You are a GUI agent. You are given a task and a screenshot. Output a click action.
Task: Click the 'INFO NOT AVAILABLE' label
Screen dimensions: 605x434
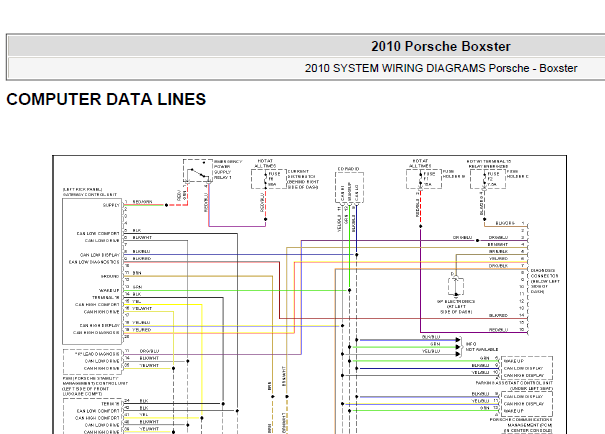click(482, 346)
